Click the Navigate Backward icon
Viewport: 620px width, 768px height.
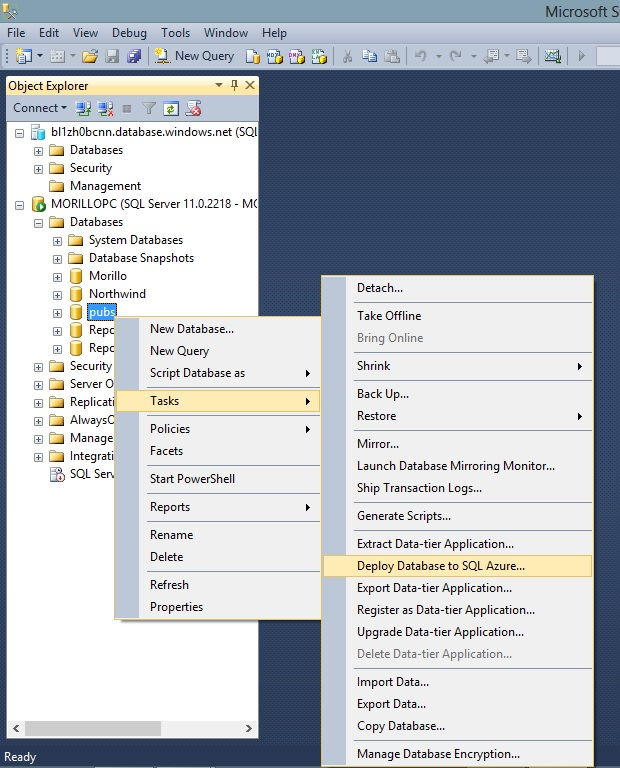click(x=491, y=56)
